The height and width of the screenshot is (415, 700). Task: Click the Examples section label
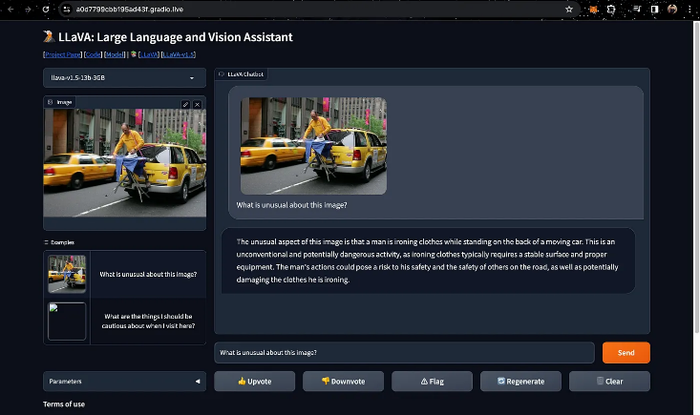click(59, 242)
